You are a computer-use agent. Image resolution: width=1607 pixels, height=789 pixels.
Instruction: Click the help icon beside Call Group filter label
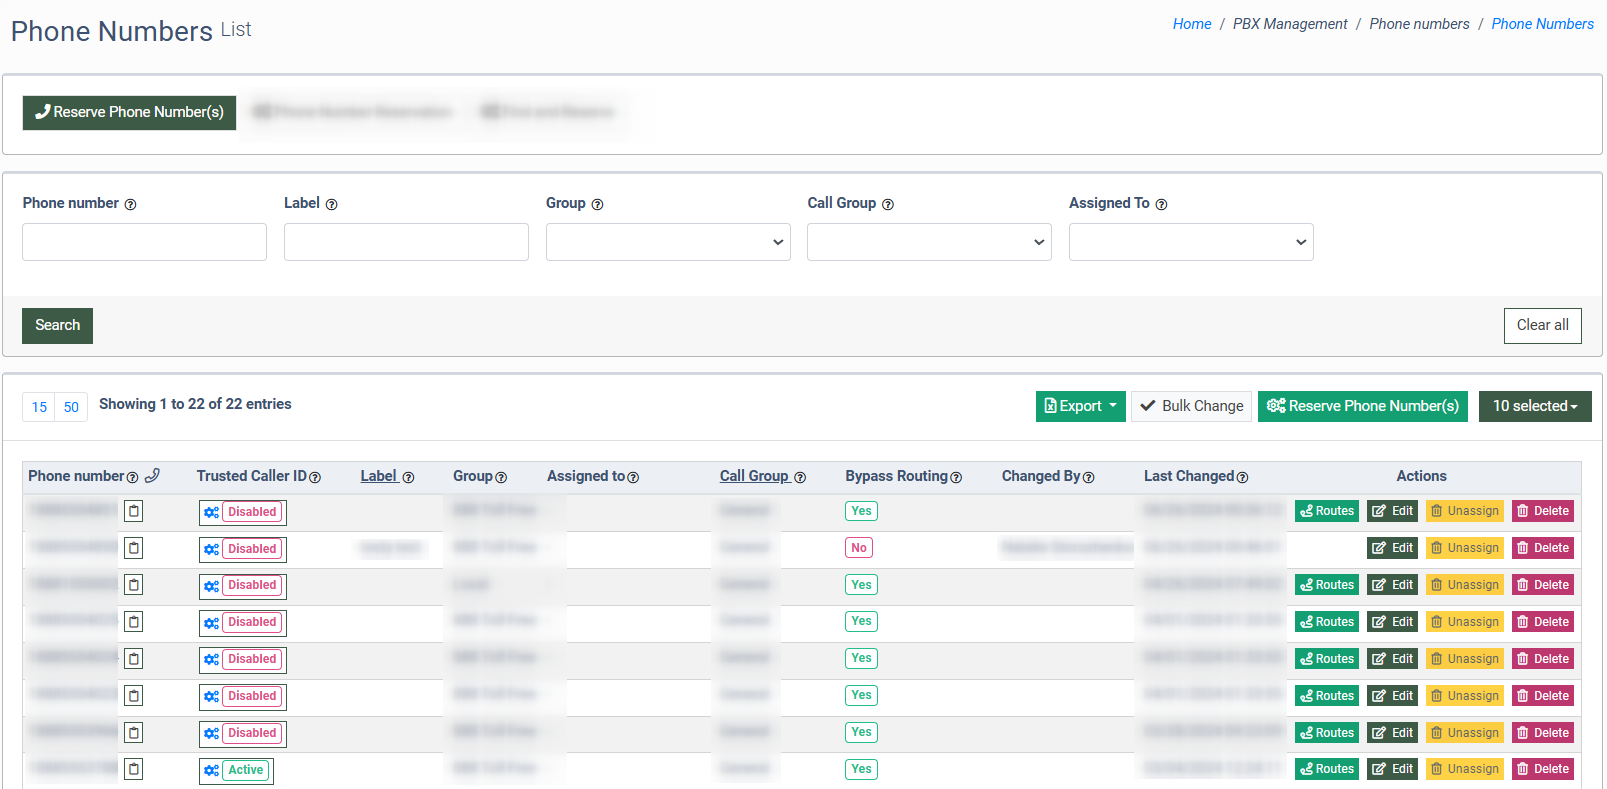[888, 204]
